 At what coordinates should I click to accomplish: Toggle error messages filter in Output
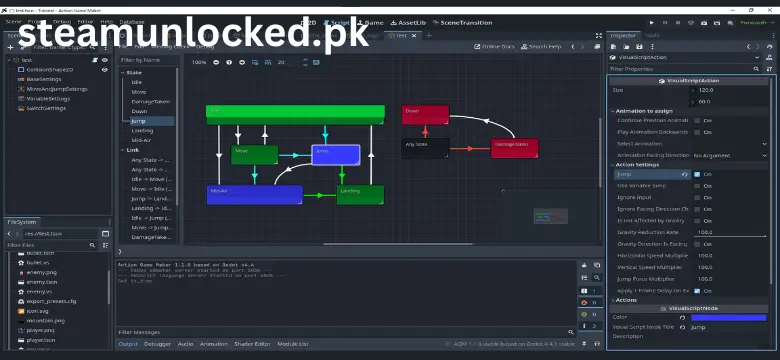pyautogui.click(x=590, y=302)
